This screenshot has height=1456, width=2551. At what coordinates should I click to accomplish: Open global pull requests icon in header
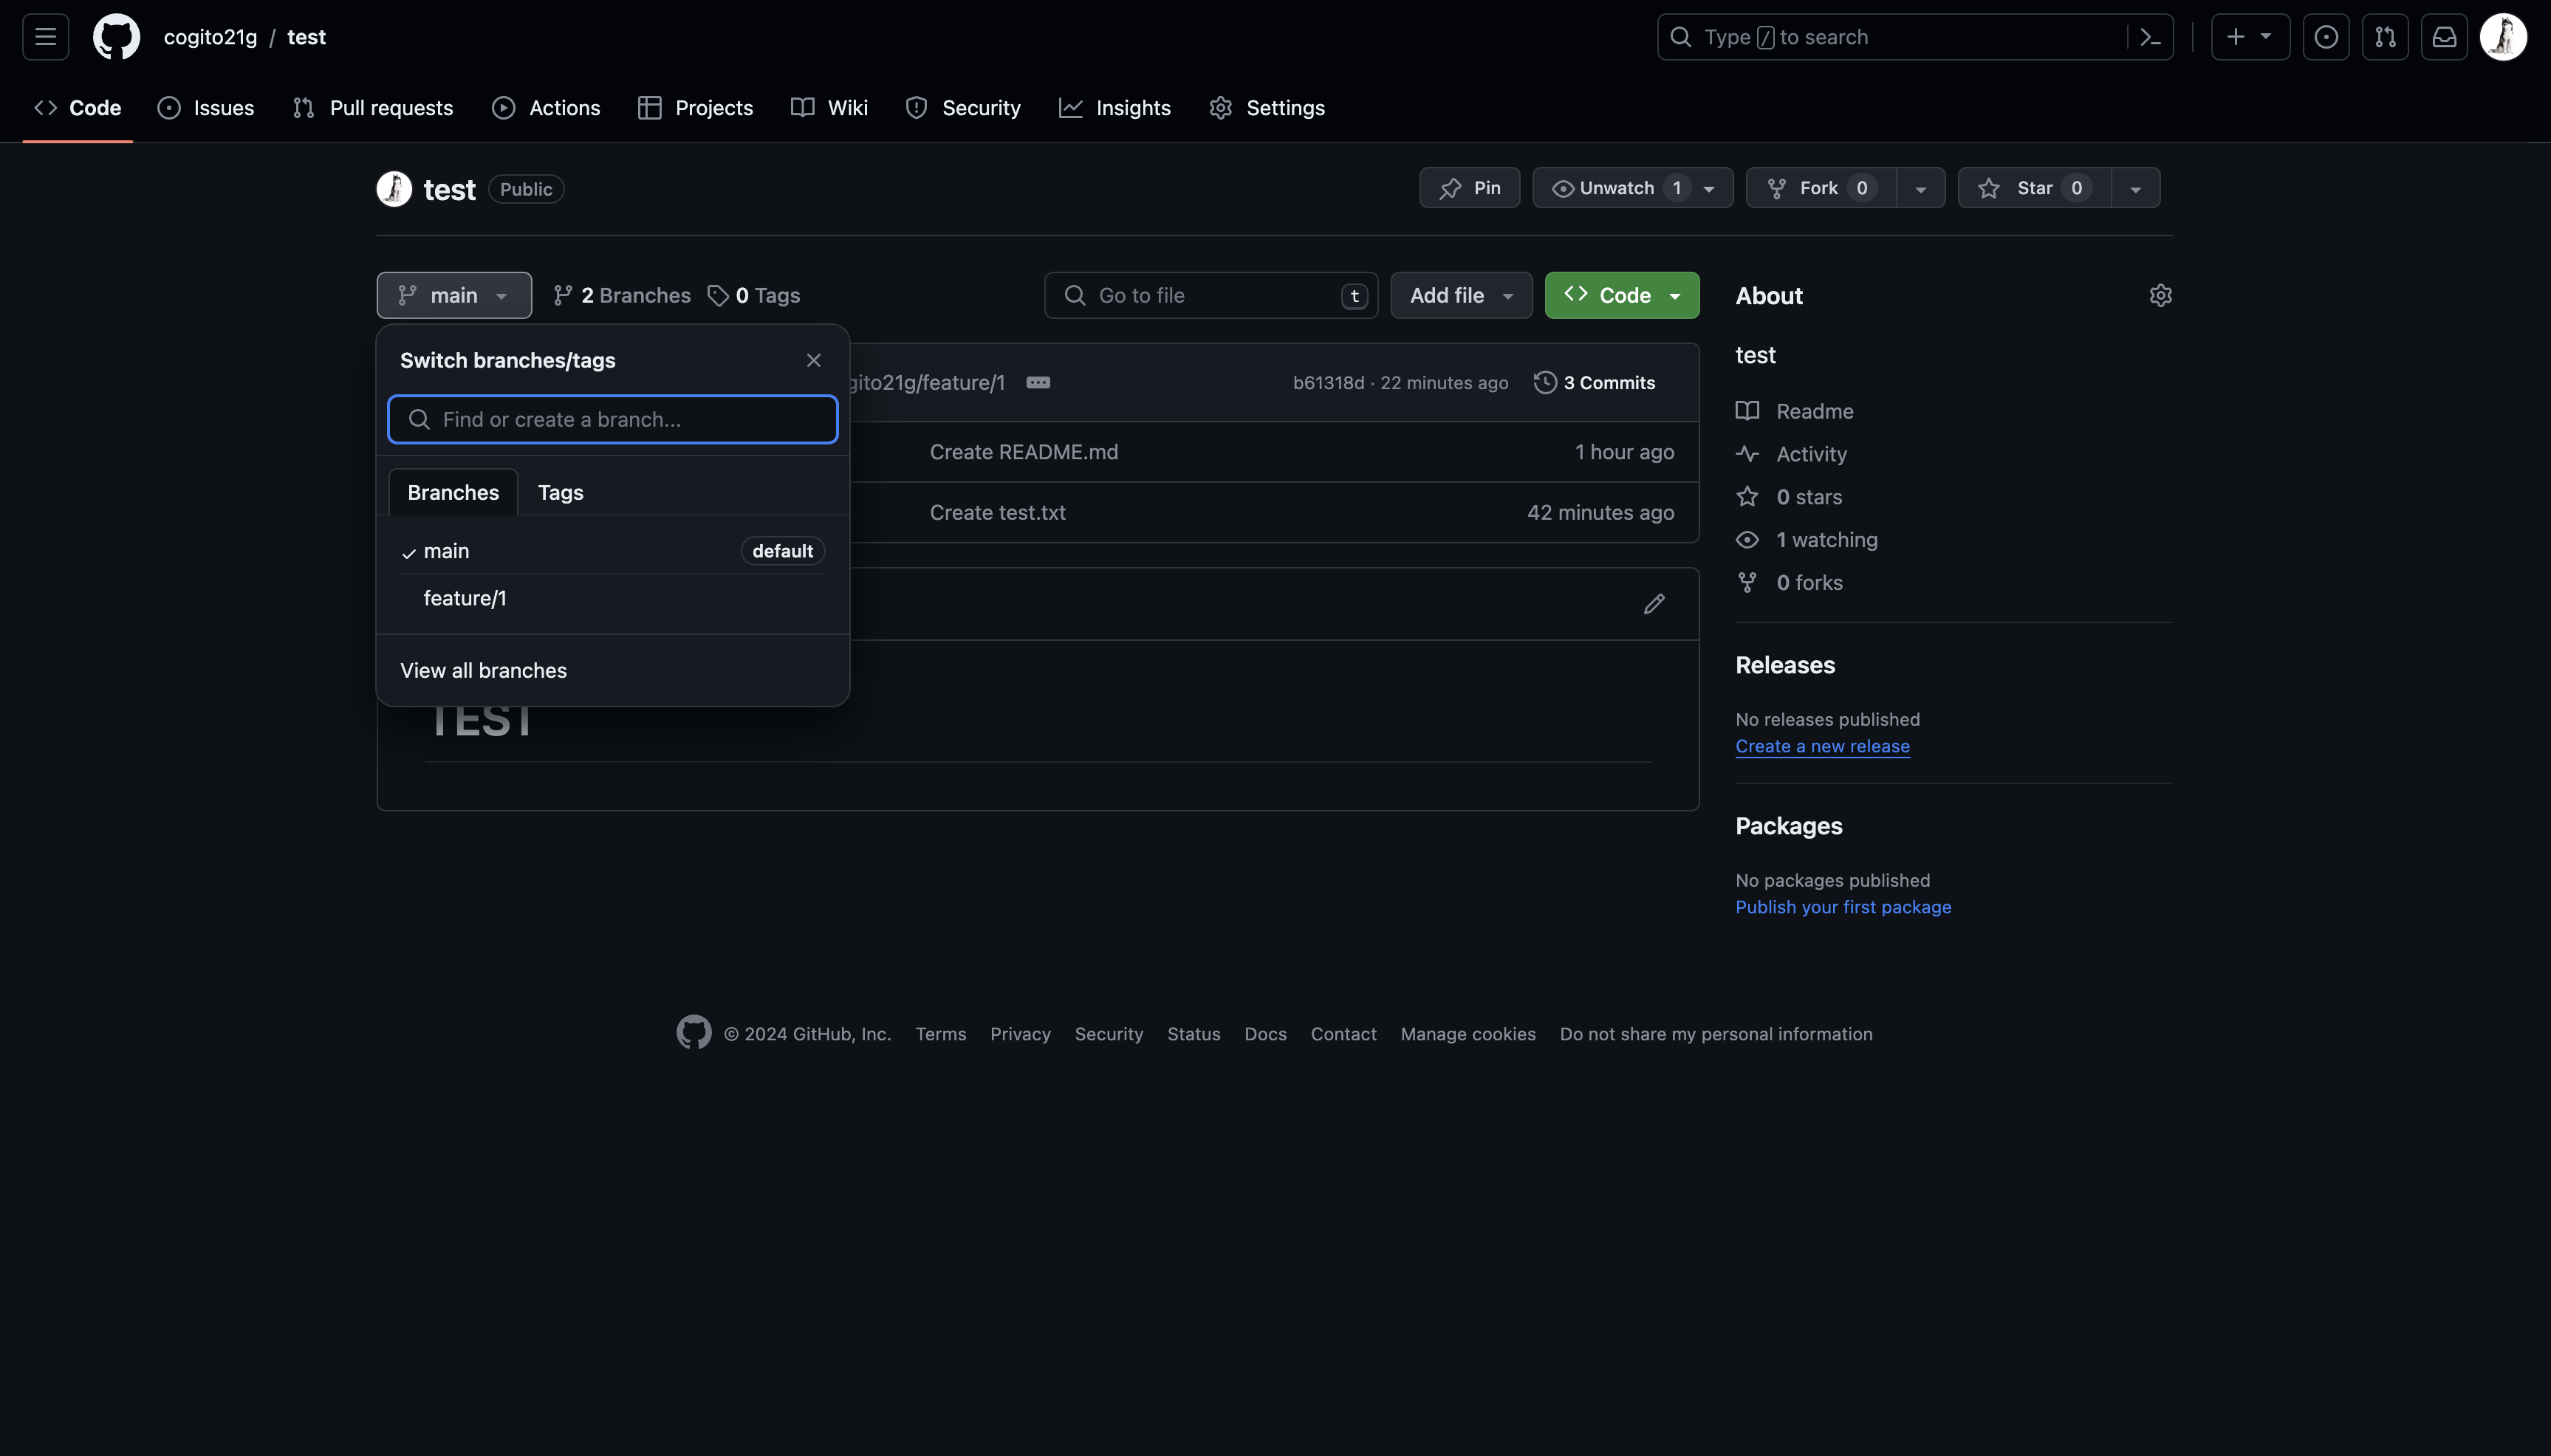(x=2385, y=37)
